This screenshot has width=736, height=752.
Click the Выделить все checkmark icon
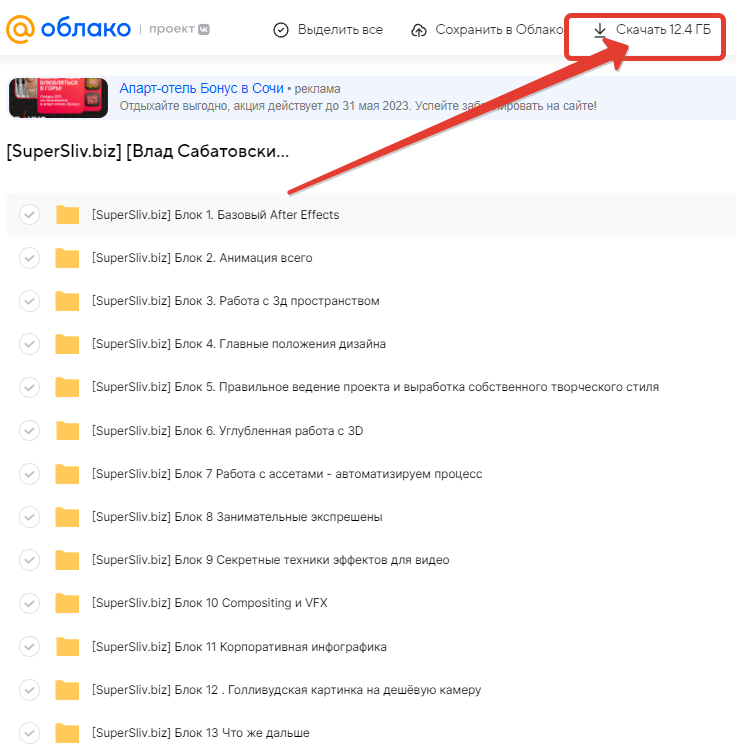tap(280, 30)
